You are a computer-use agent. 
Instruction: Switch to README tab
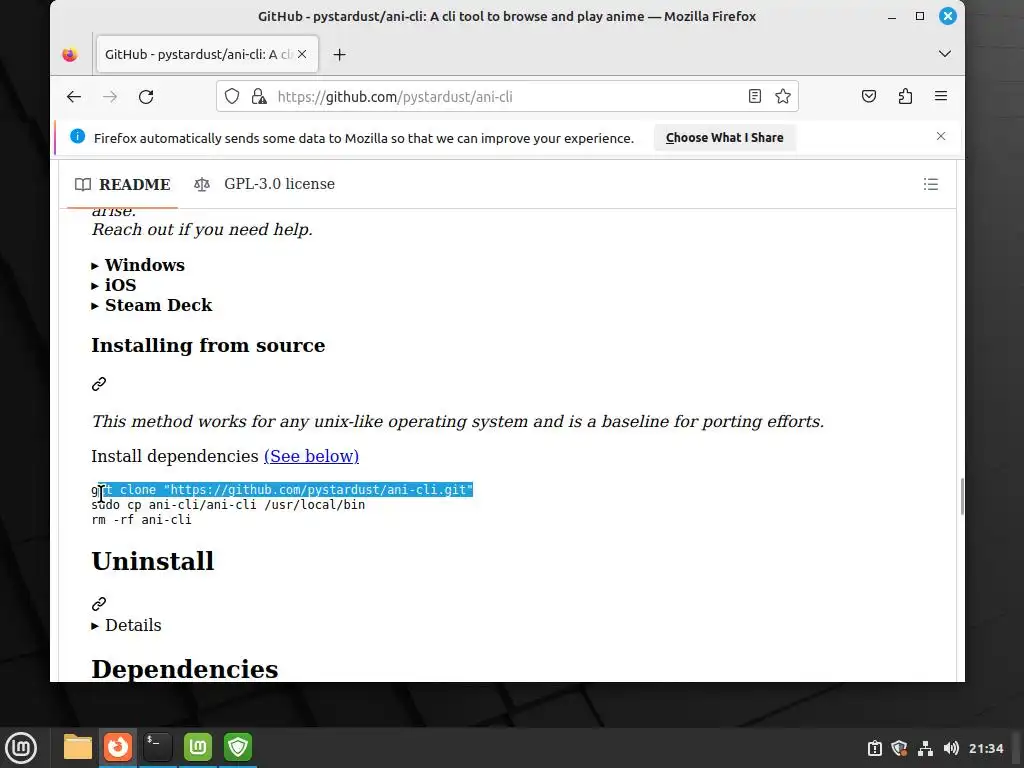click(123, 184)
